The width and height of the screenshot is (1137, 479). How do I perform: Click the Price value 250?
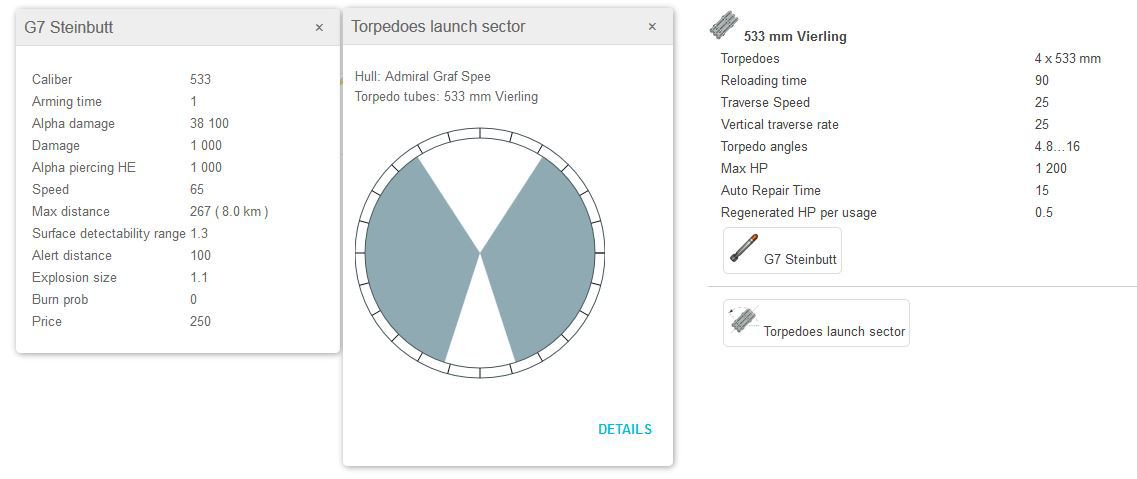pyautogui.click(x=200, y=322)
